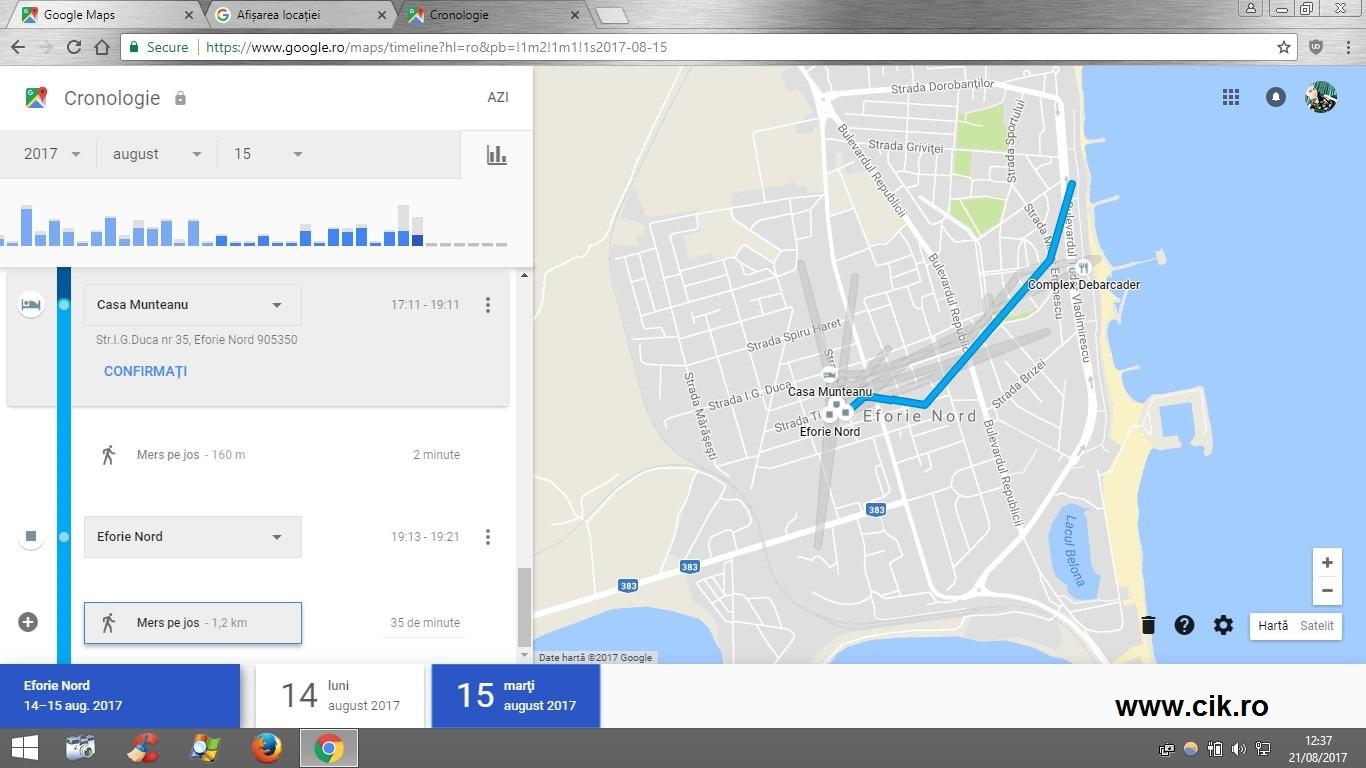Zoom out on the map
Image resolution: width=1366 pixels, height=768 pixels.
point(1327,590)
